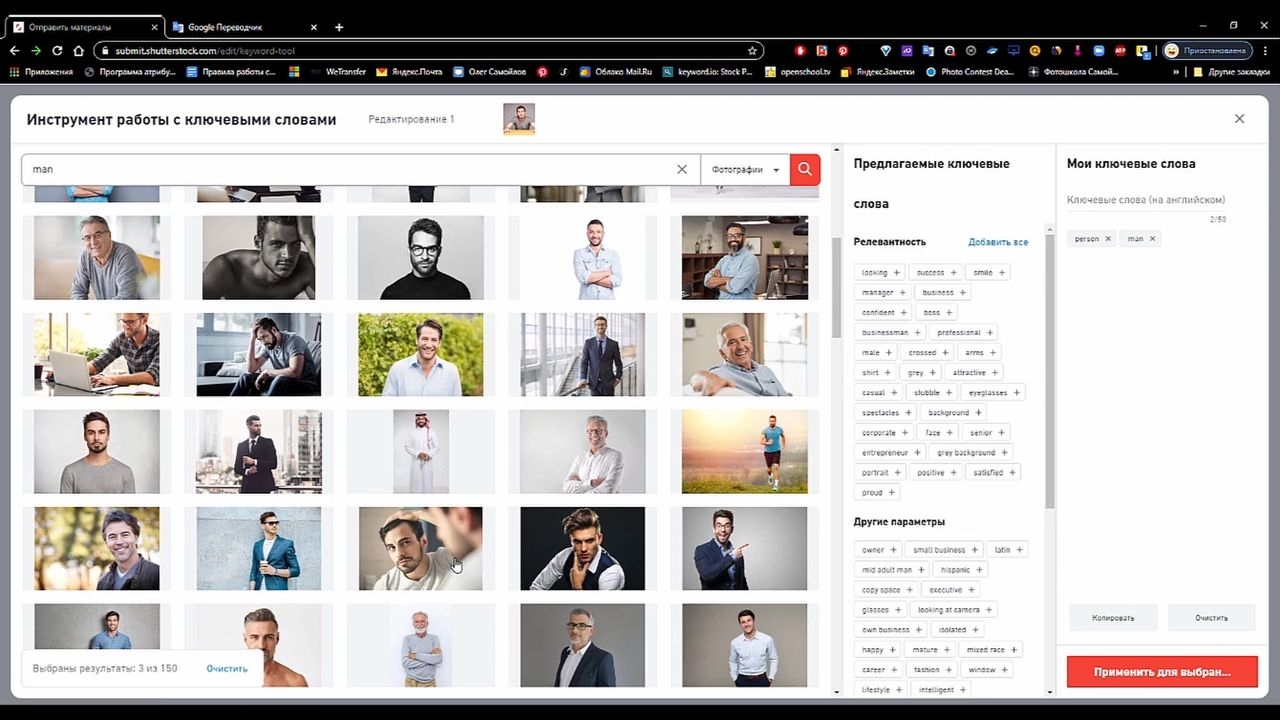This screenshot has height=720, width=1280.
Task: Open the 'Приостановлена' profile button
Action: (1206, 50)
